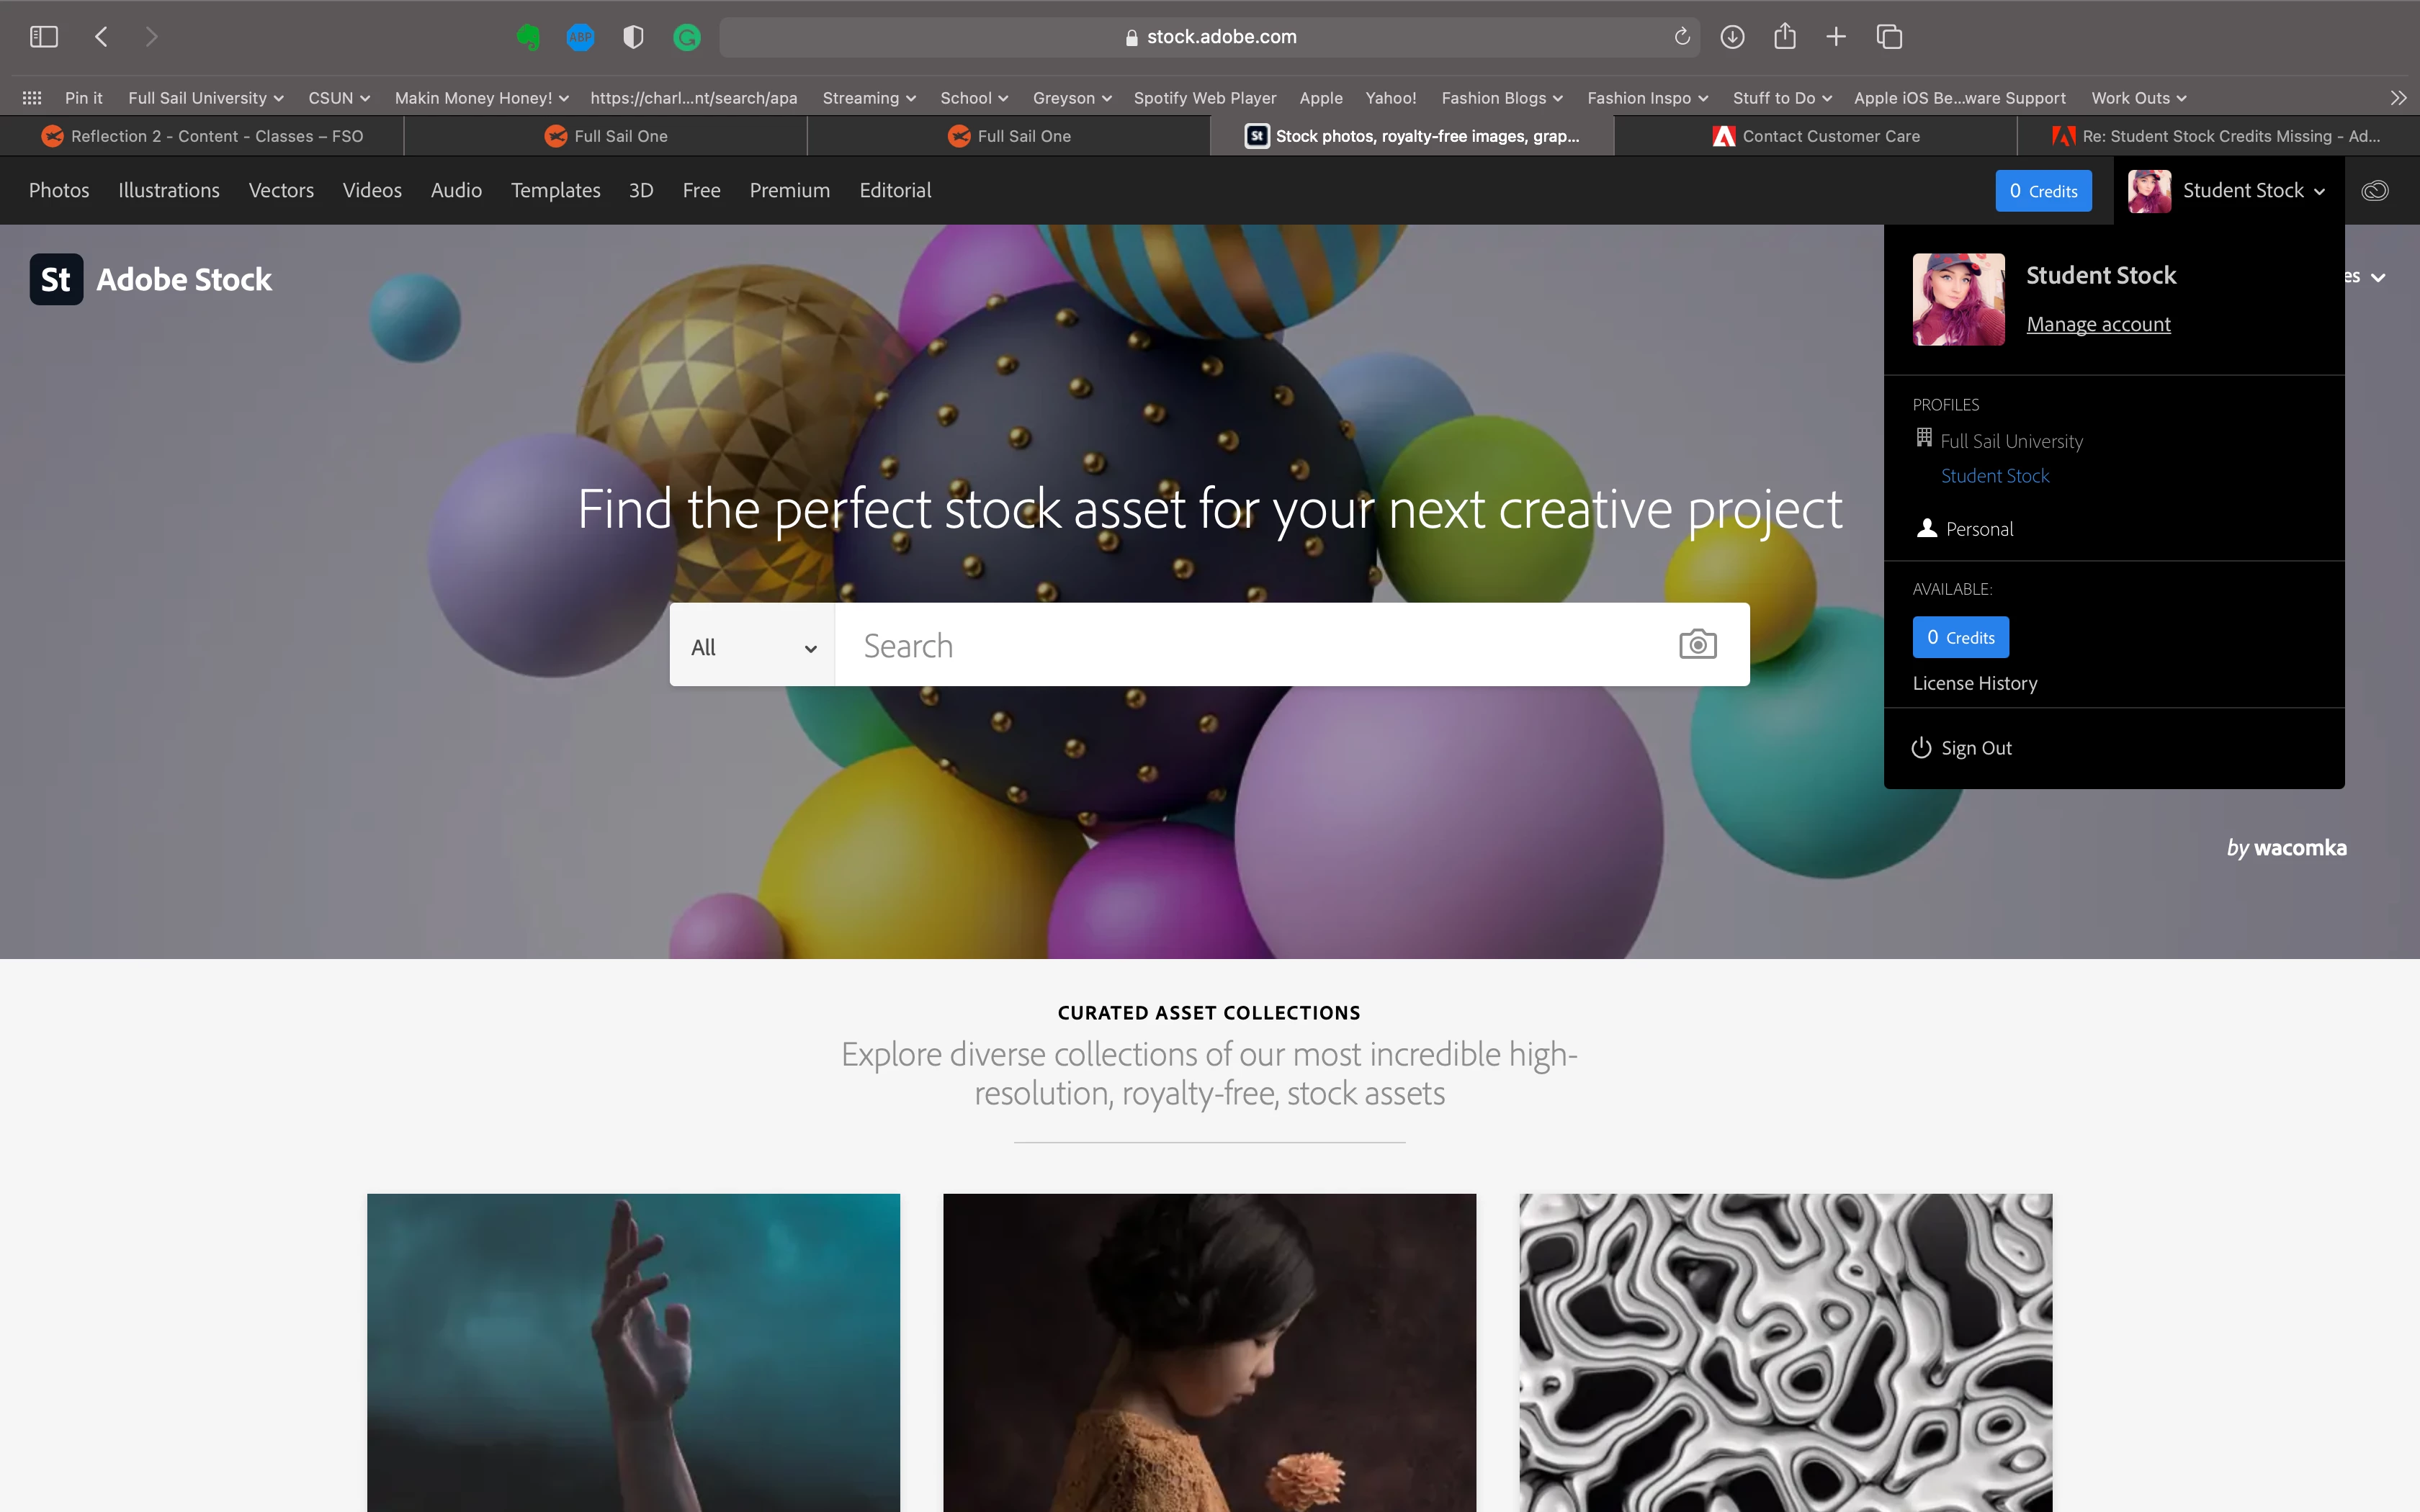Click the Adobe Stock St logo
The image size is (2420, 1512).
click(56, 279)
